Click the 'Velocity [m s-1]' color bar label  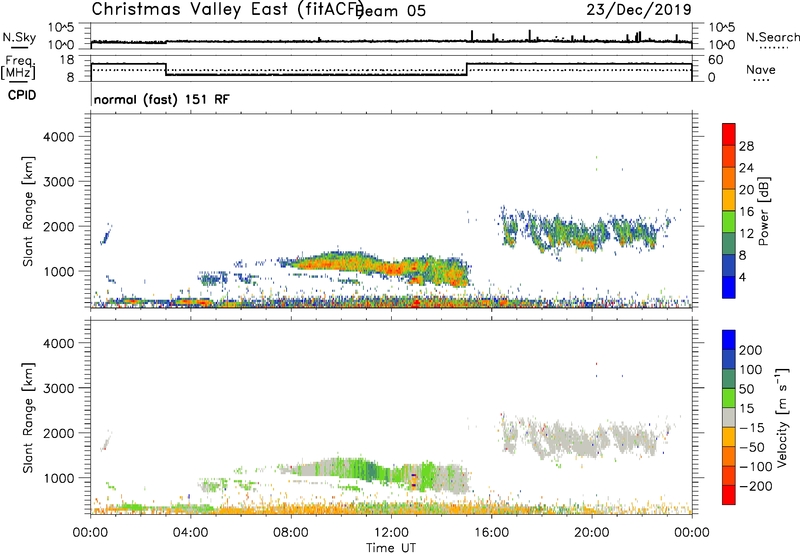pyautogui.click(x=782, y=417)
